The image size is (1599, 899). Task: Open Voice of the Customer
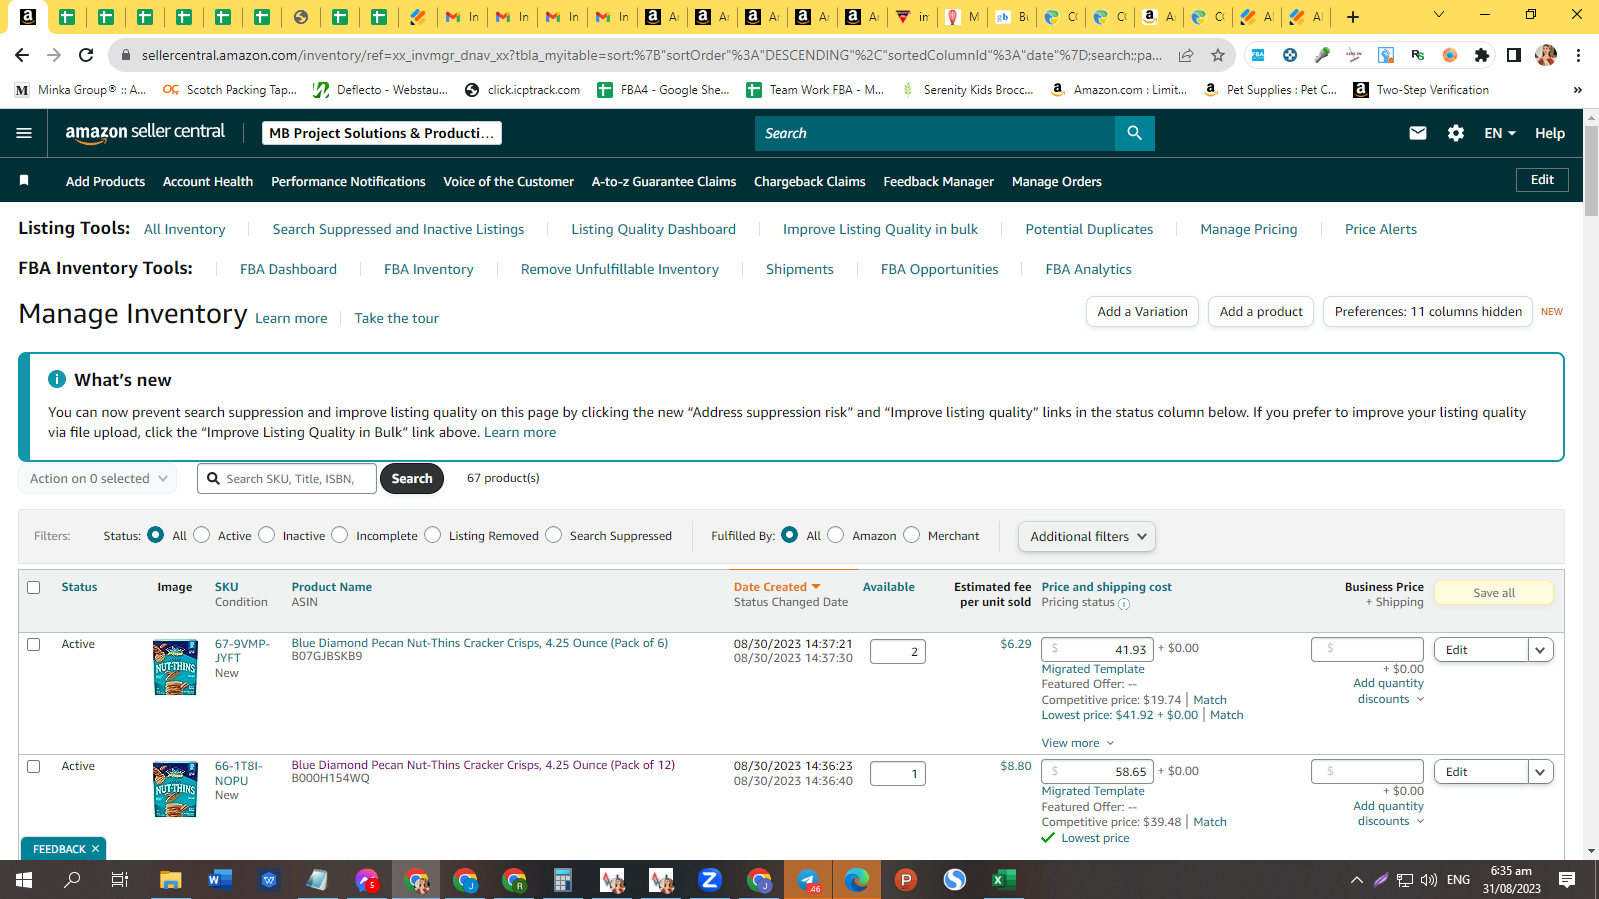click(x=508, y=181)
